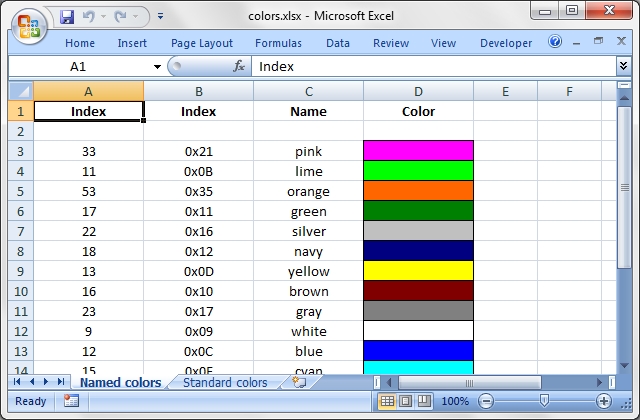Switch to Page Layout view

[405, 401]
